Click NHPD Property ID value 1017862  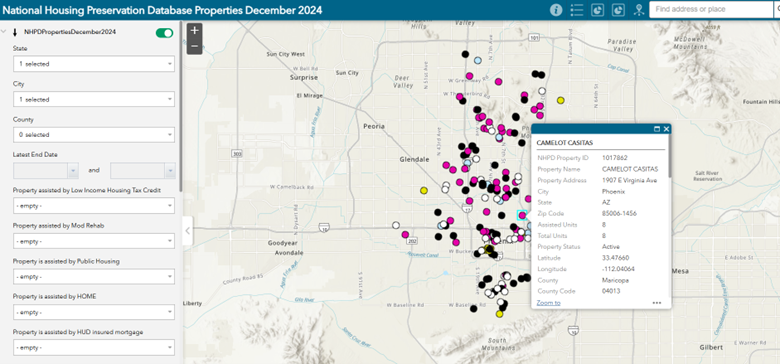pos(615,158)
